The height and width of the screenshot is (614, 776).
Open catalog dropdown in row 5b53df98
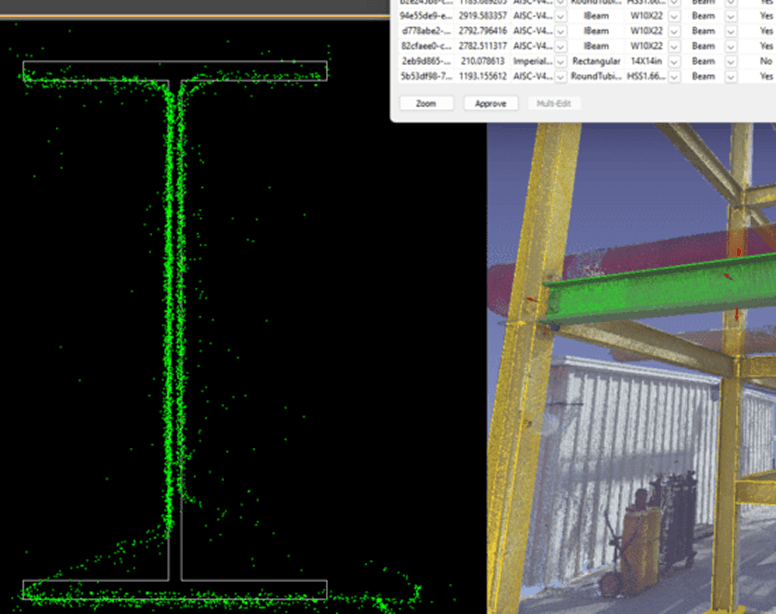point(560,77)
